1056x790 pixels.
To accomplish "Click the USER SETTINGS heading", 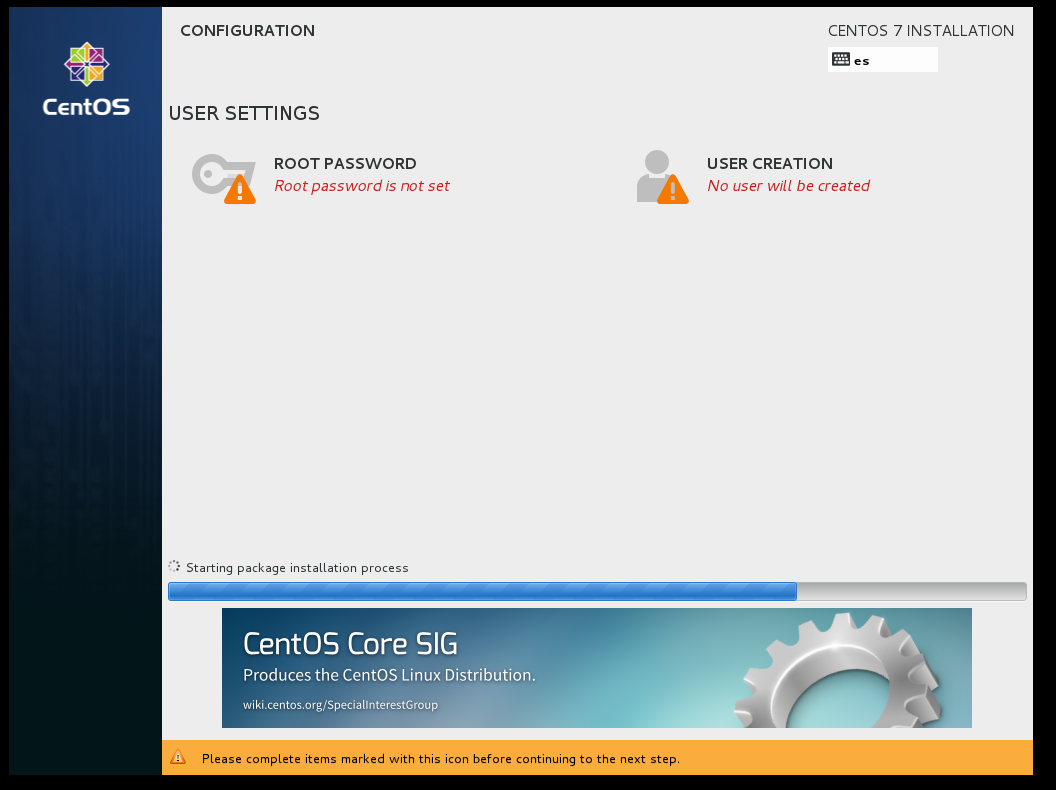I will (244, 113).
